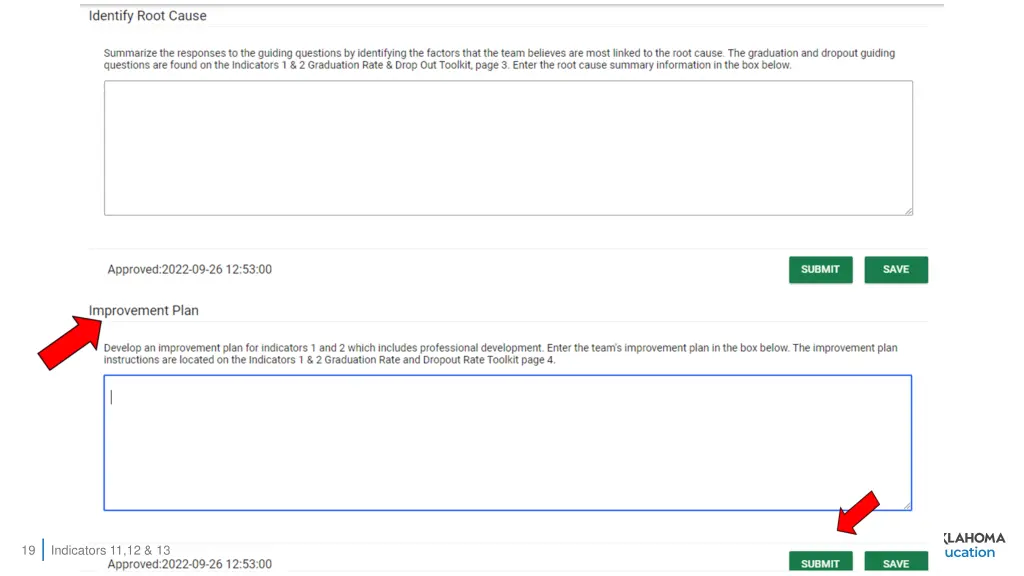Click the red arrow pointing at Improvement Plan
This screenshot has height=576, width=1024.
[70, 342]
